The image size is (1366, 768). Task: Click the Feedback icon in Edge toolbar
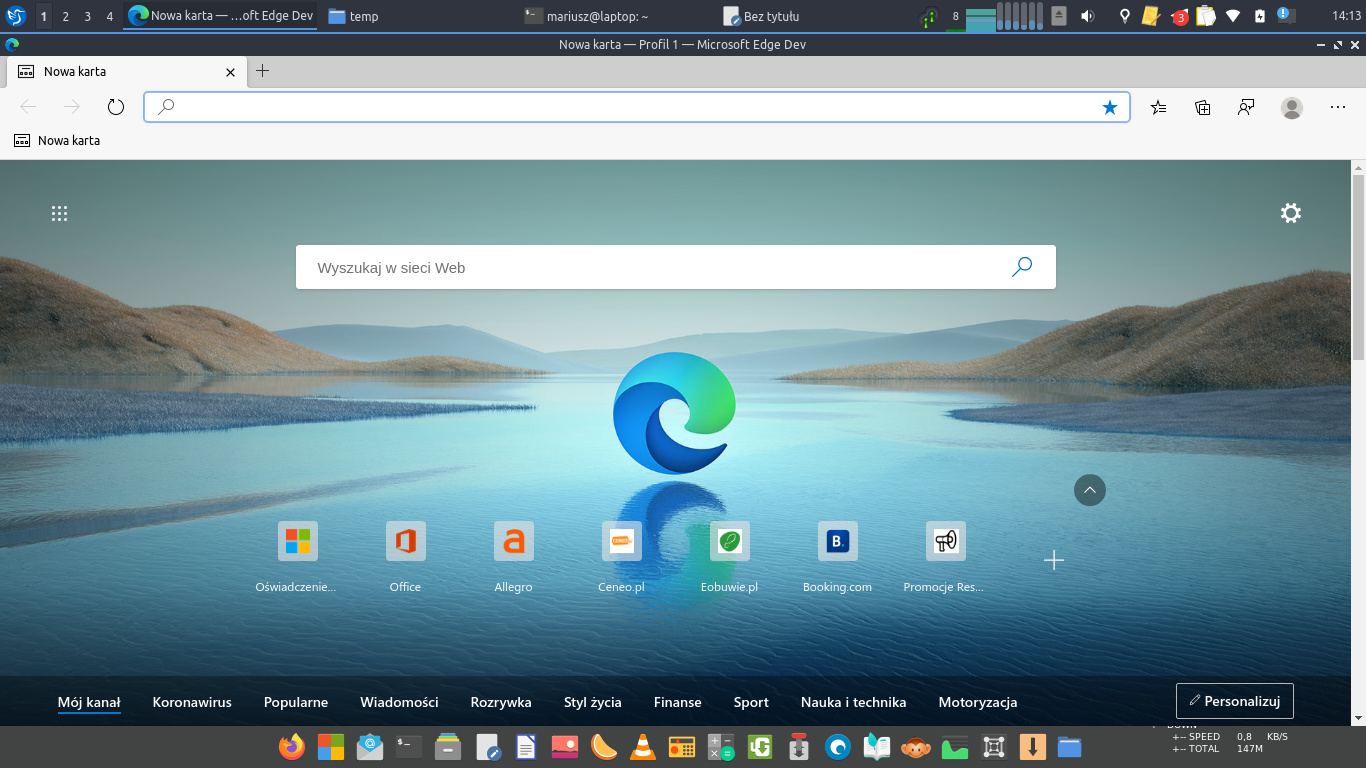(1246, 107)
